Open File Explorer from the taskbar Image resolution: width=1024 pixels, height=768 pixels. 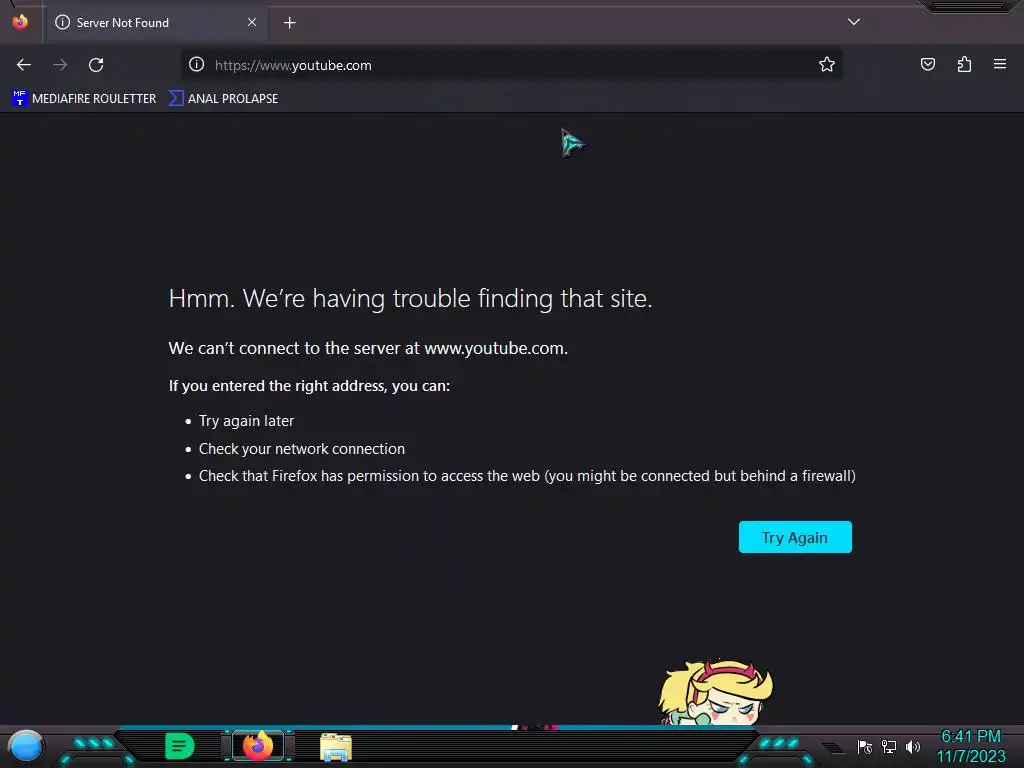tap(336, 747)
